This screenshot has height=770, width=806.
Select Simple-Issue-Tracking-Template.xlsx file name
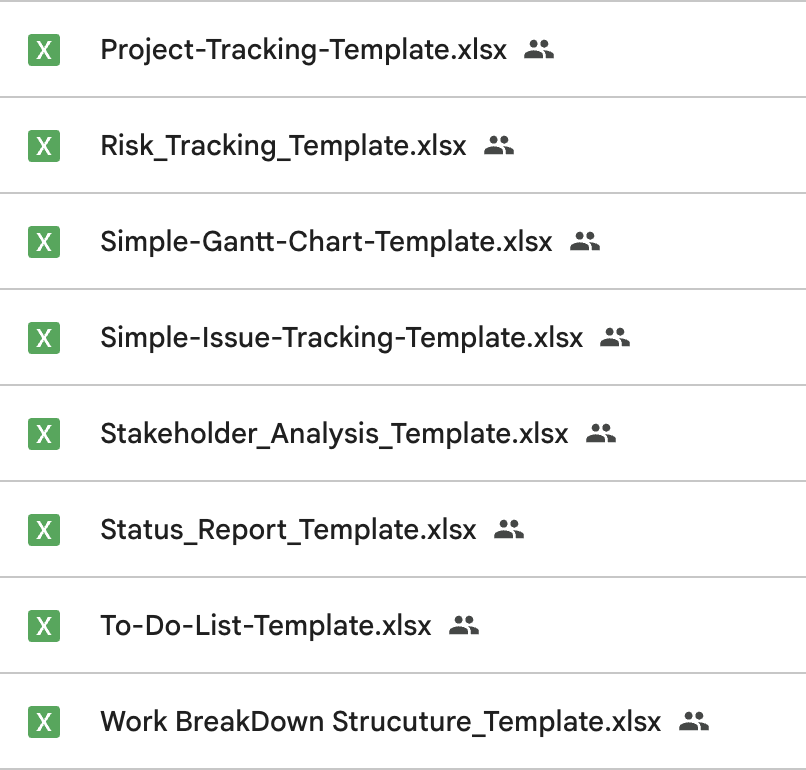341,338
